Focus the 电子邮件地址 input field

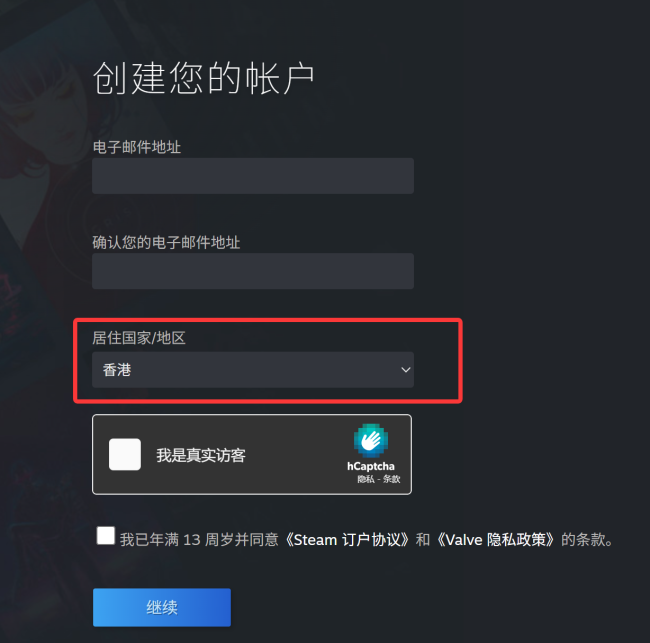click(x=253, y=176)
